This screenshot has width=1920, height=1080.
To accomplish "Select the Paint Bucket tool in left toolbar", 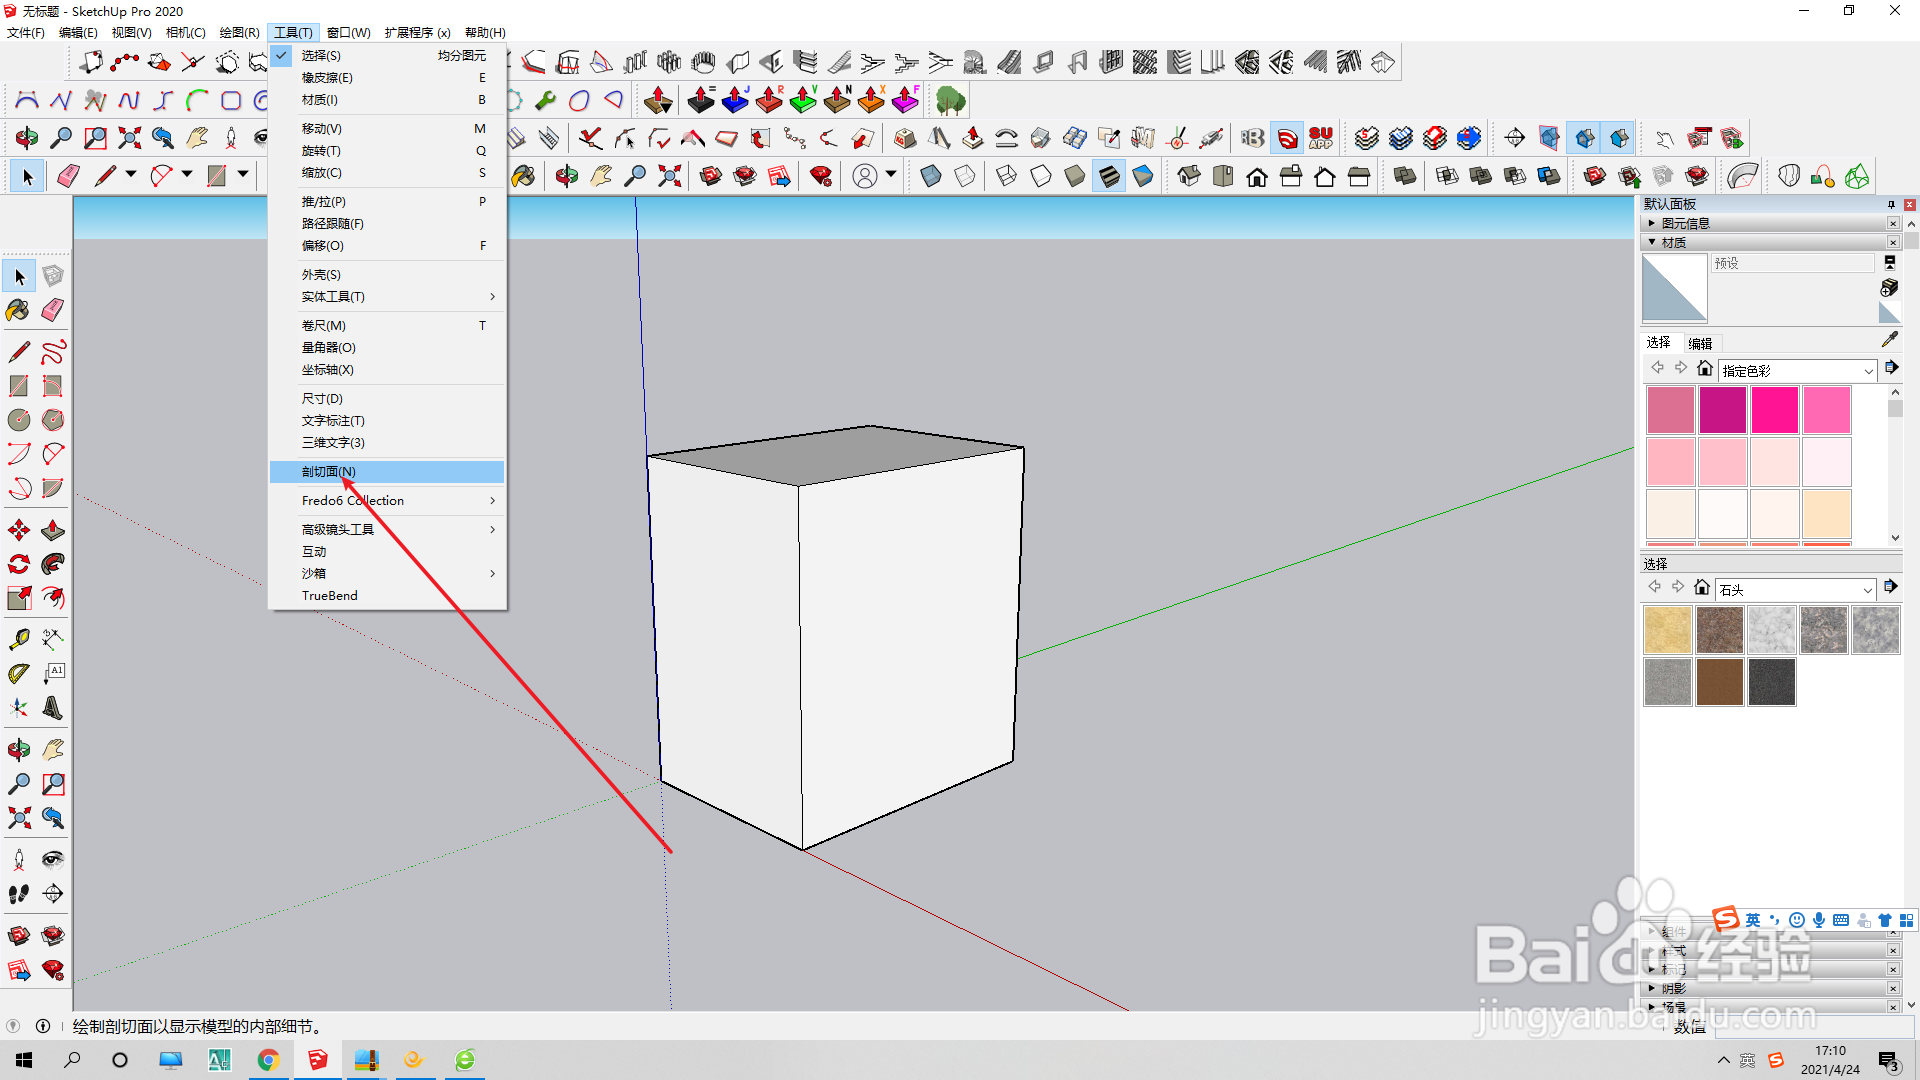I will click(18, 310).
